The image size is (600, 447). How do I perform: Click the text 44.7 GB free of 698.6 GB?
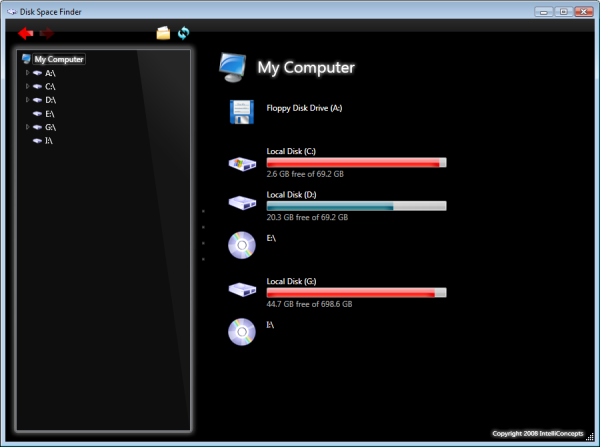(x=309, y=304)
